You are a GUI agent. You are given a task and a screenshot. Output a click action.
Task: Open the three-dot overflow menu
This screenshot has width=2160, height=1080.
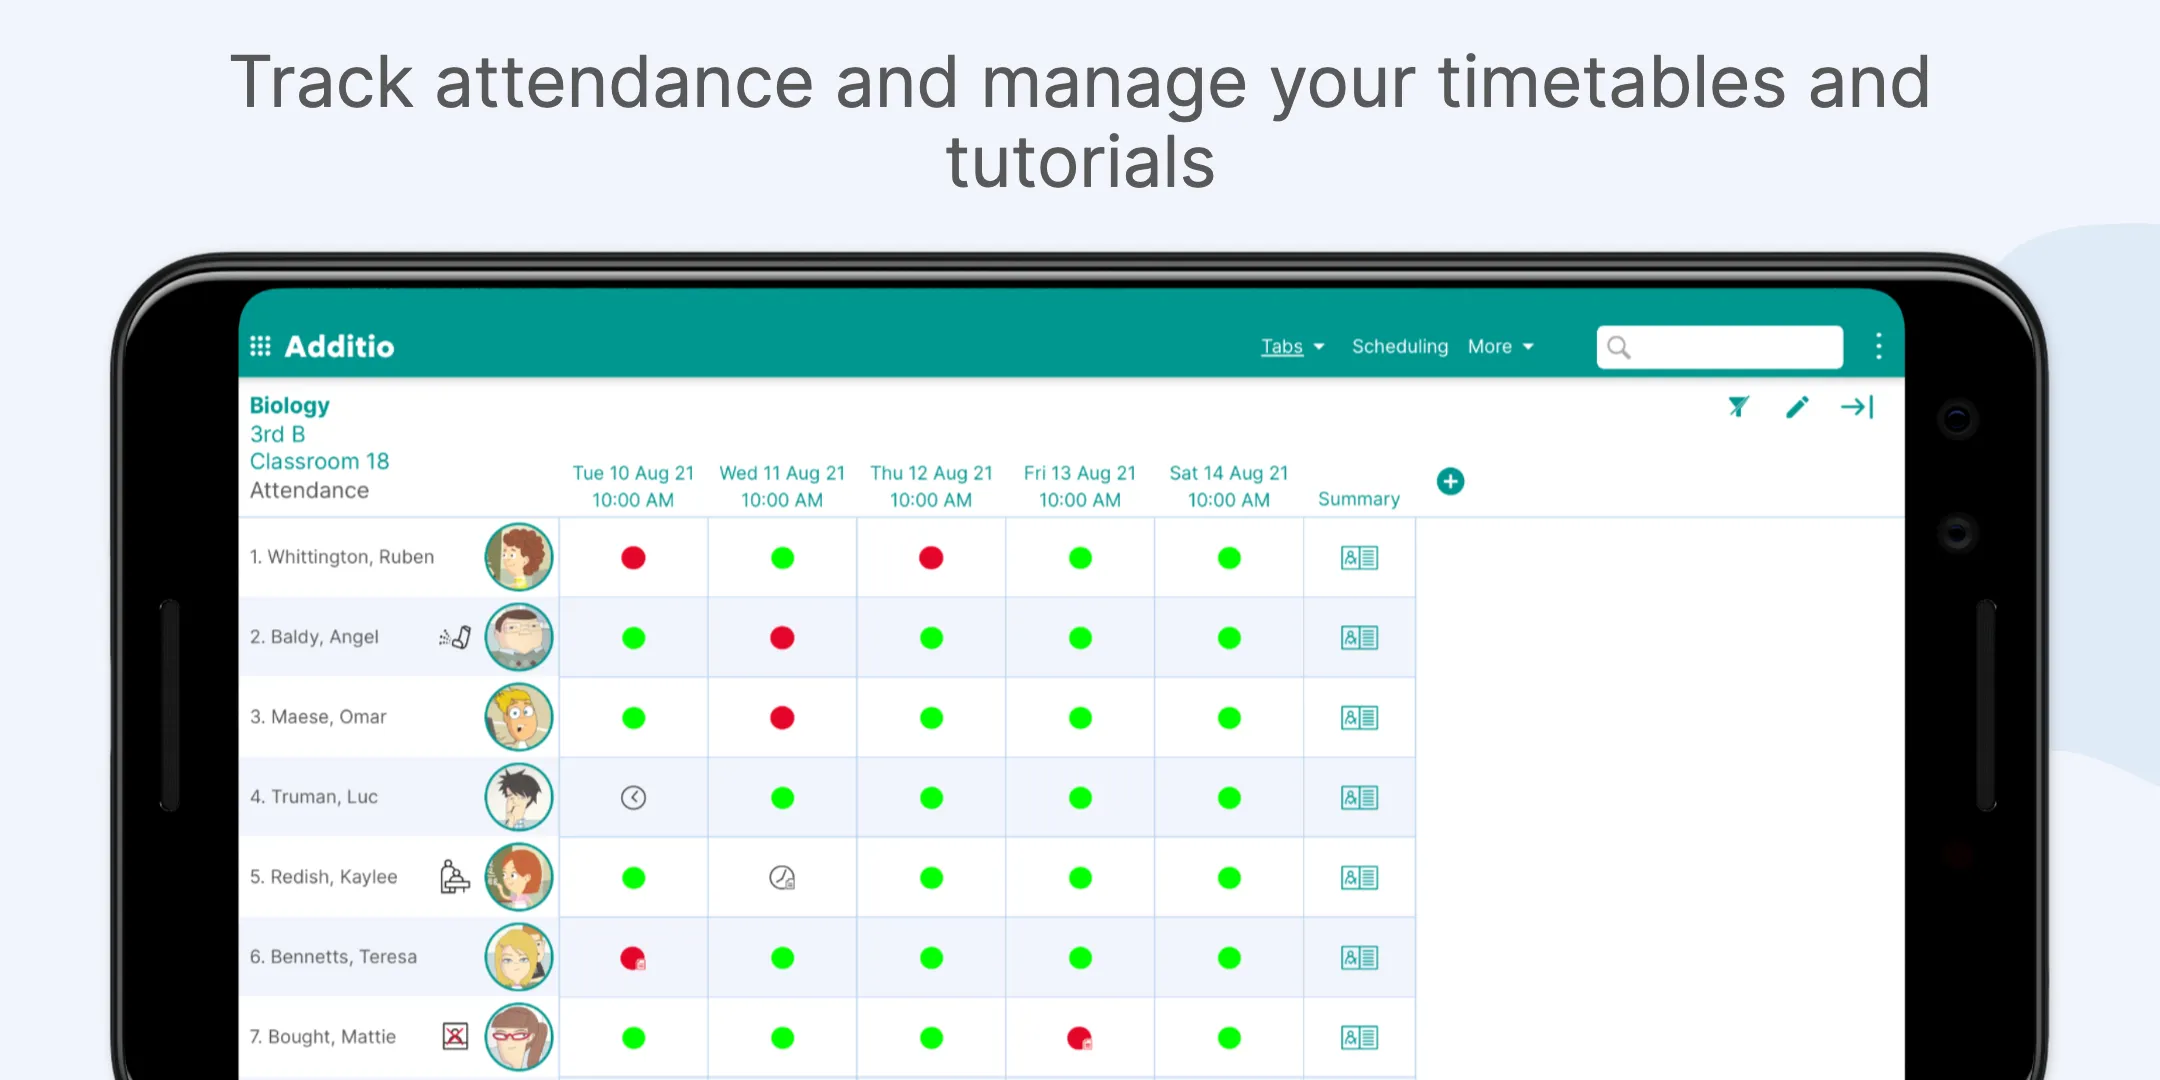click(1878, 346)
